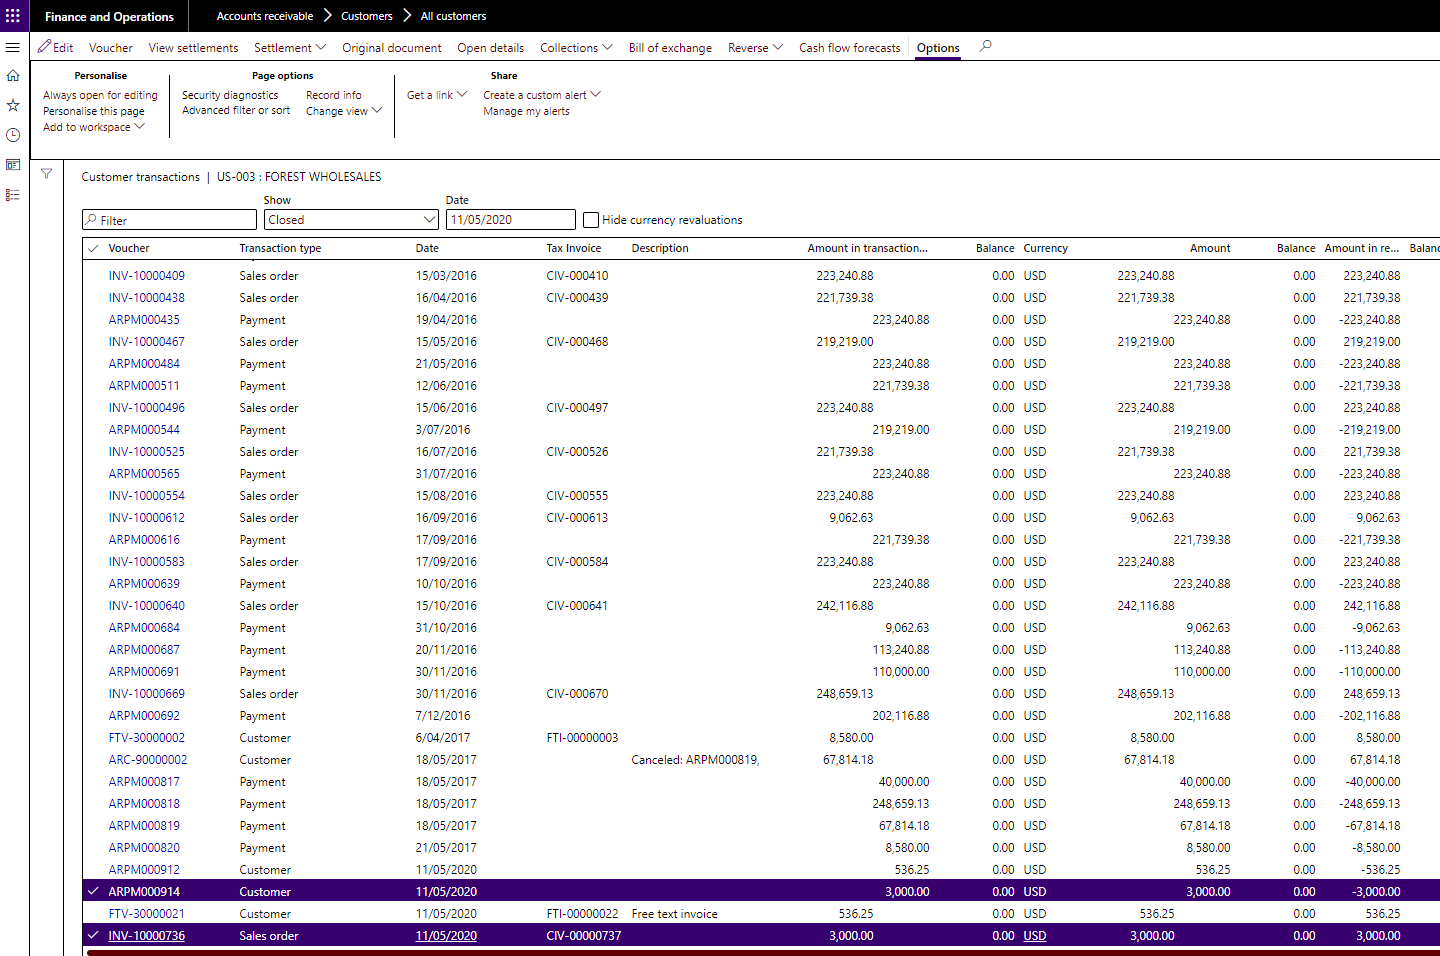Deselect row ARPM000914 checkmark

point(93,892)
